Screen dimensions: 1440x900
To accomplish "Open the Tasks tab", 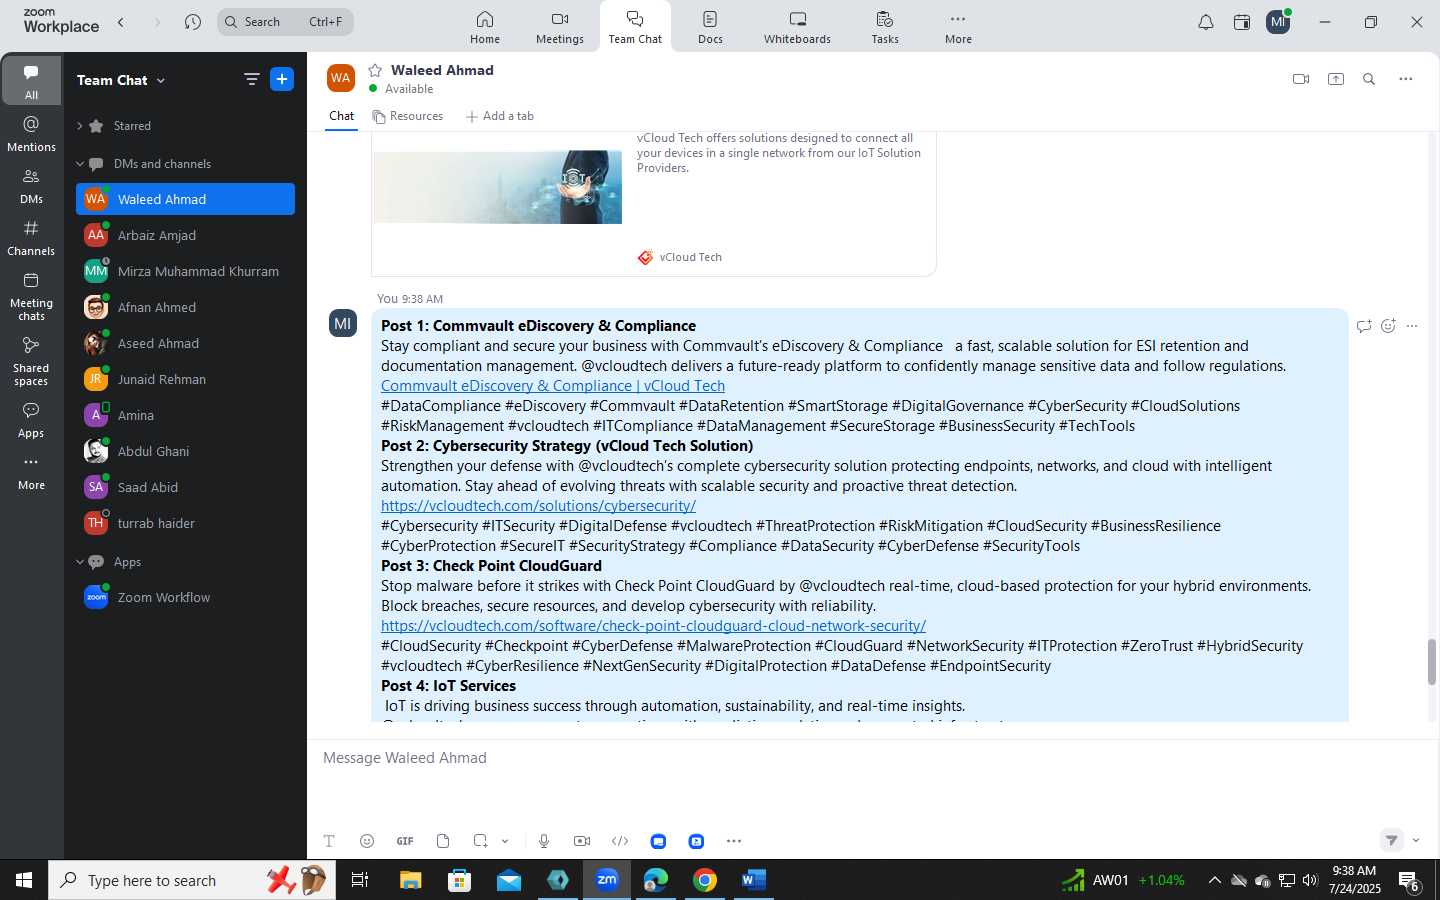I will pyautogui.click(x=885, y=27).
